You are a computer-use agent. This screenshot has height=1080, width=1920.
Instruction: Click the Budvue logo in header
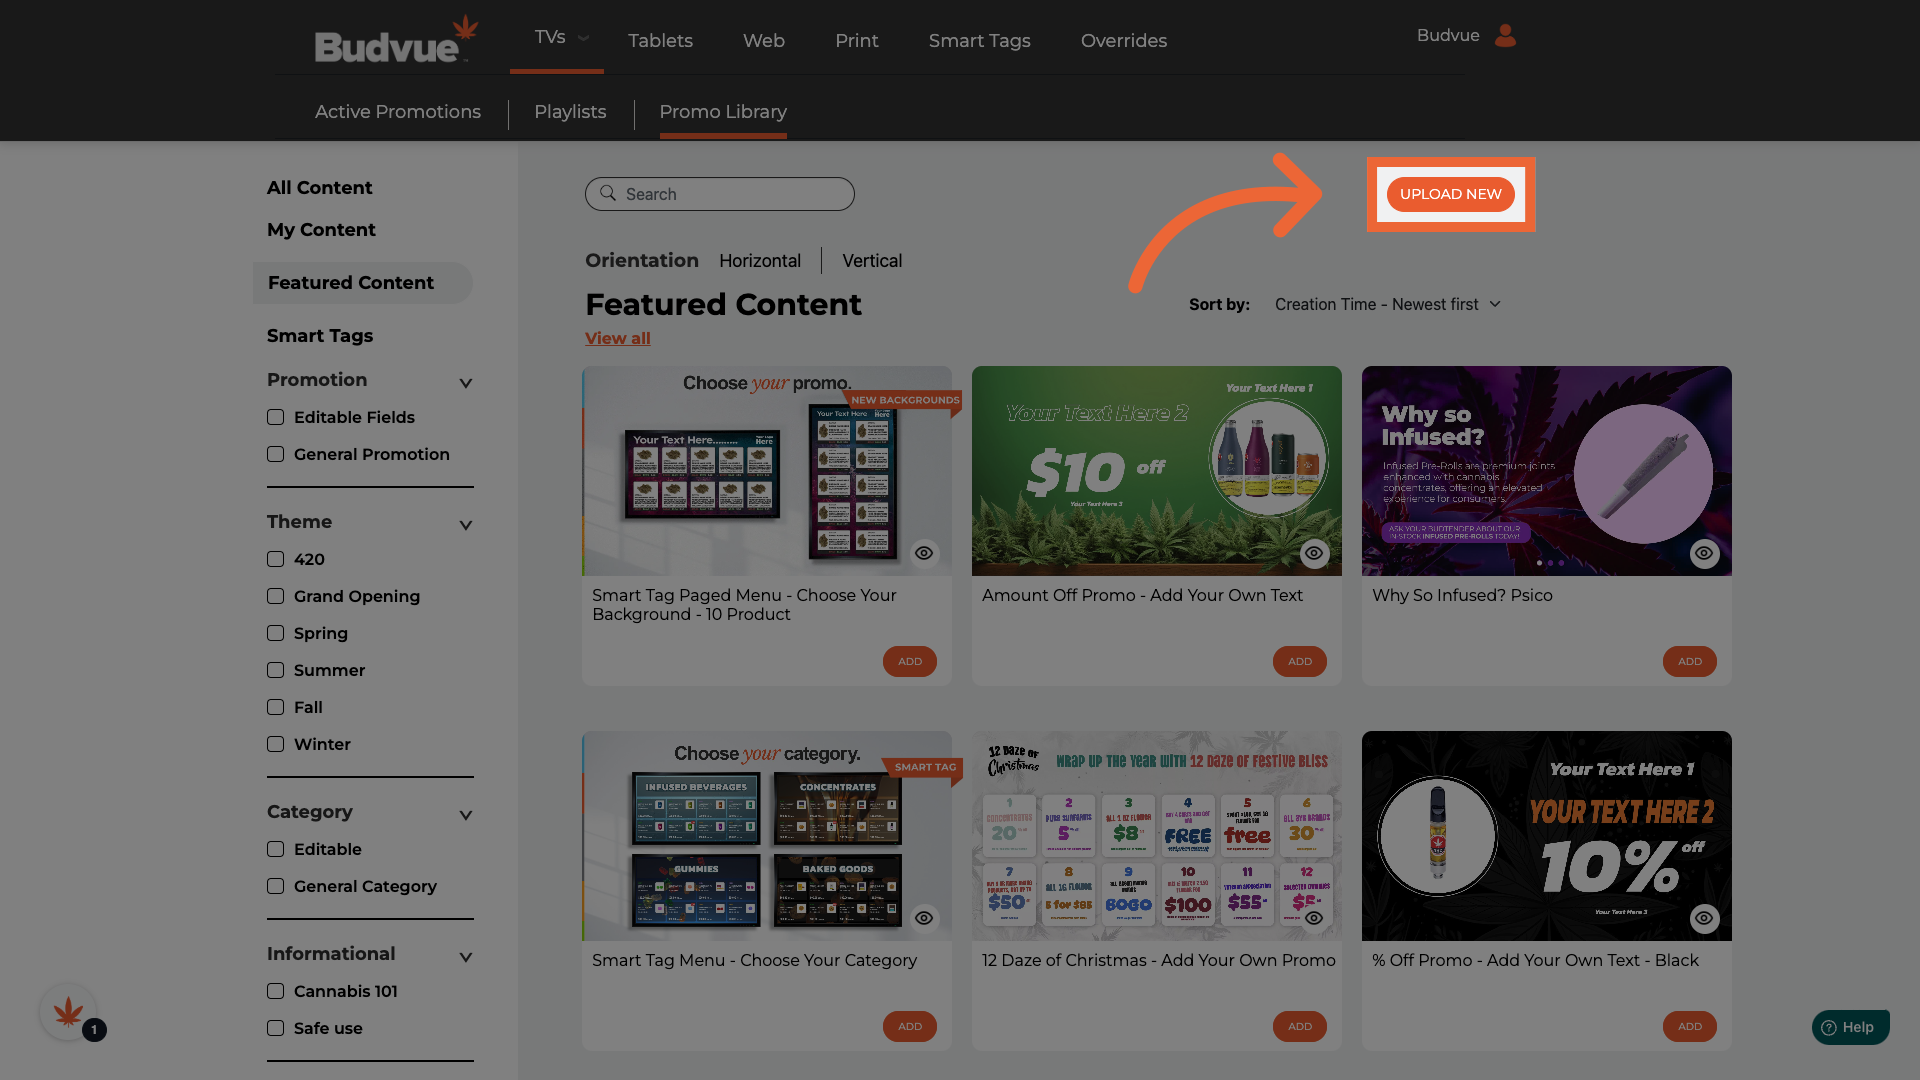coord(396,40)
